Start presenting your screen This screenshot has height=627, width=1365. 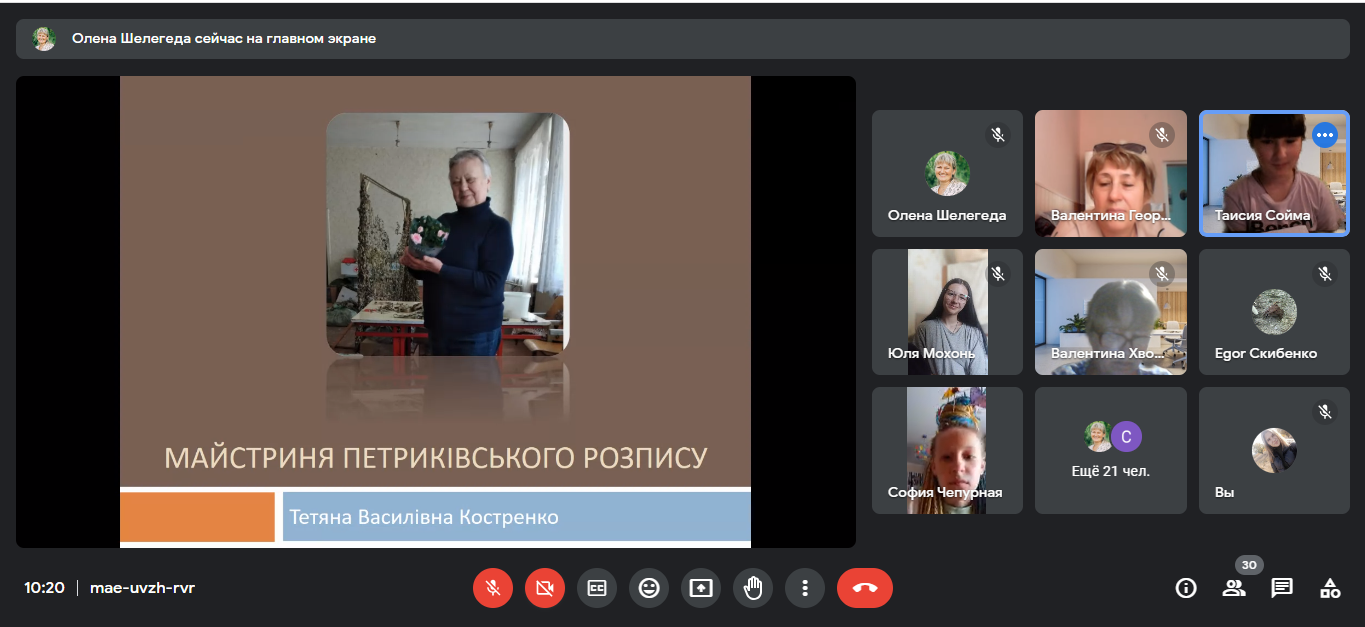(701, 588)
